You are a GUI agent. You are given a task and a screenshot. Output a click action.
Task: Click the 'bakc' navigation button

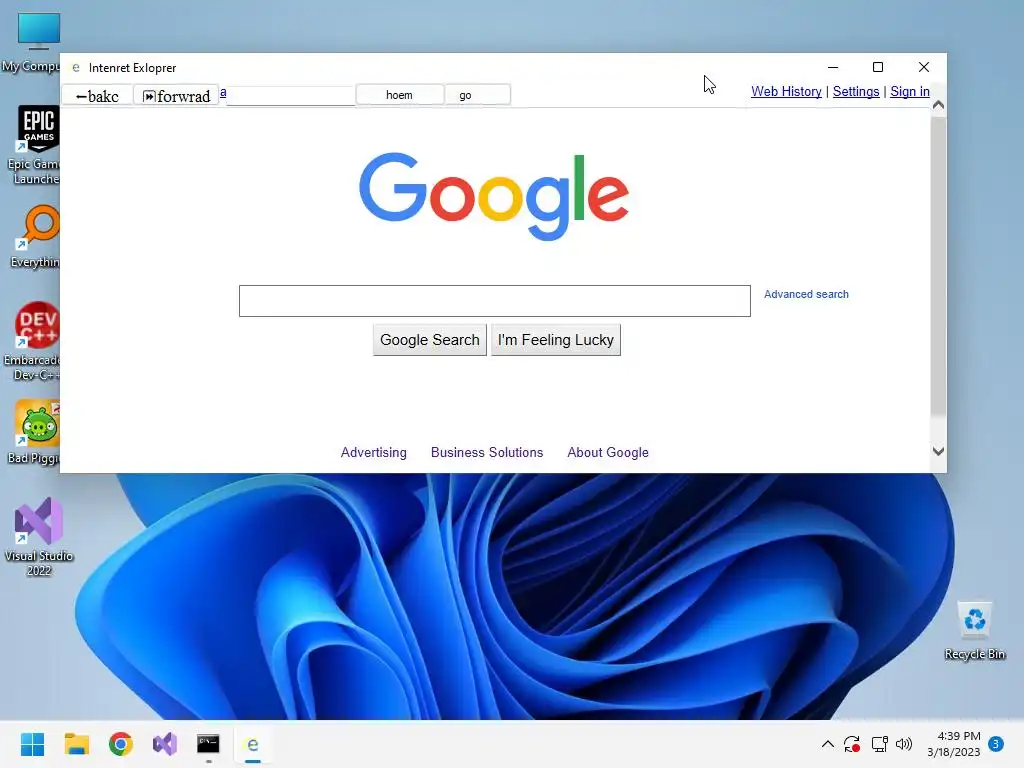(97, 95)
